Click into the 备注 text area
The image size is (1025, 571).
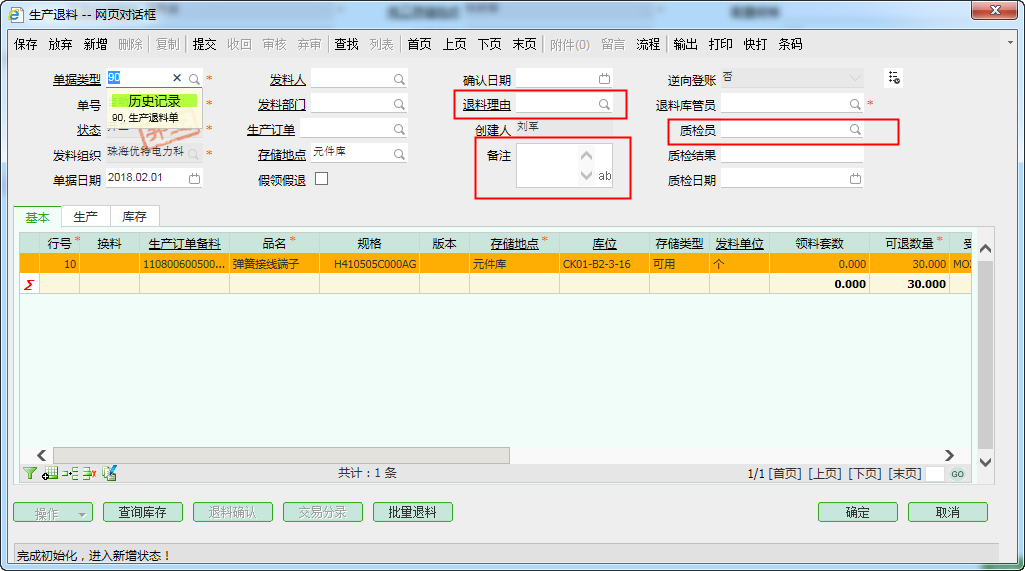(x=545, y=165)
